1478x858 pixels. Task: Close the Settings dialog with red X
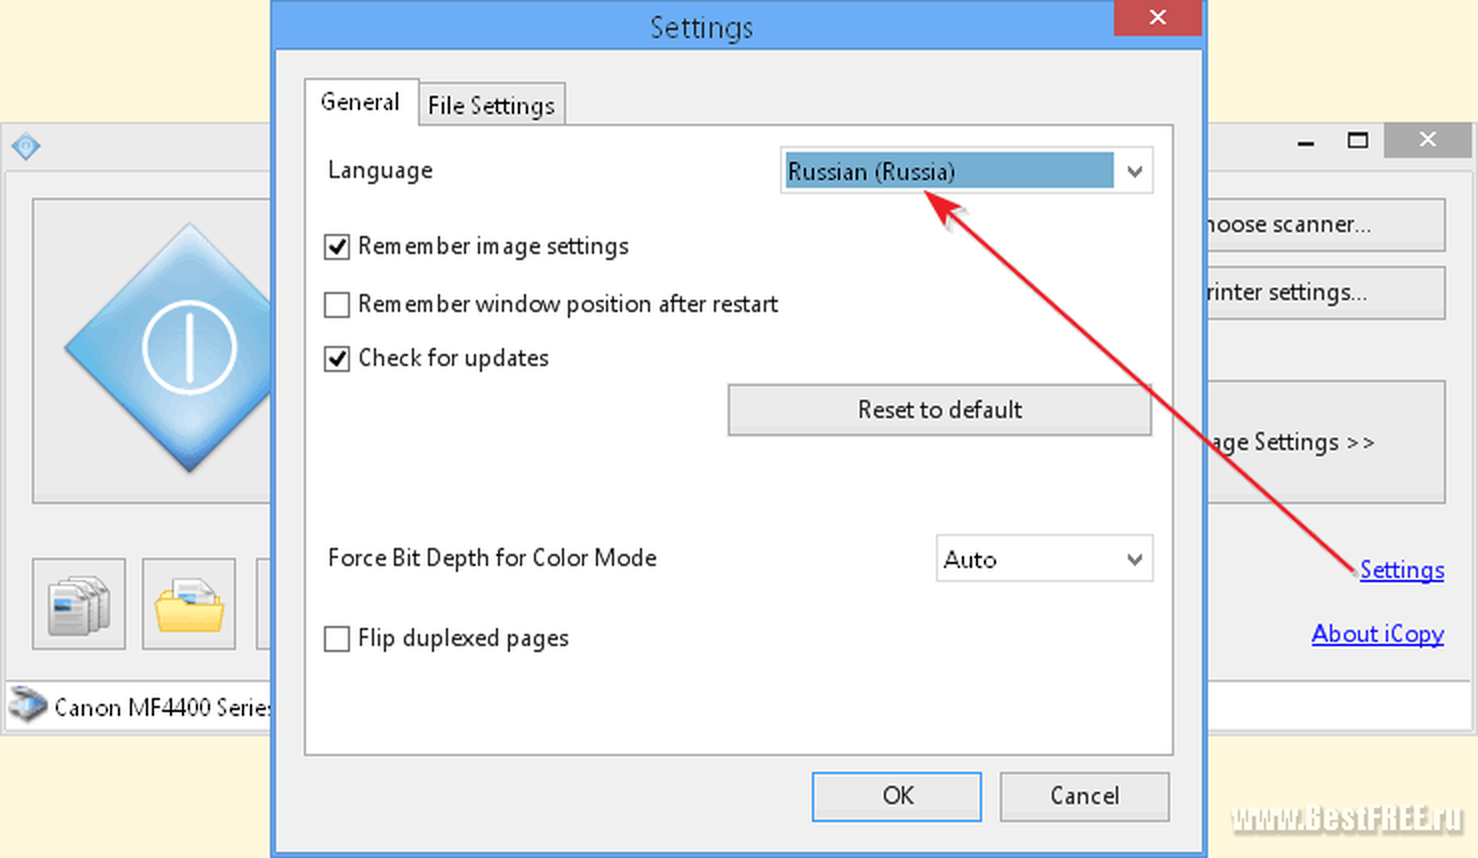[1158, 17]
